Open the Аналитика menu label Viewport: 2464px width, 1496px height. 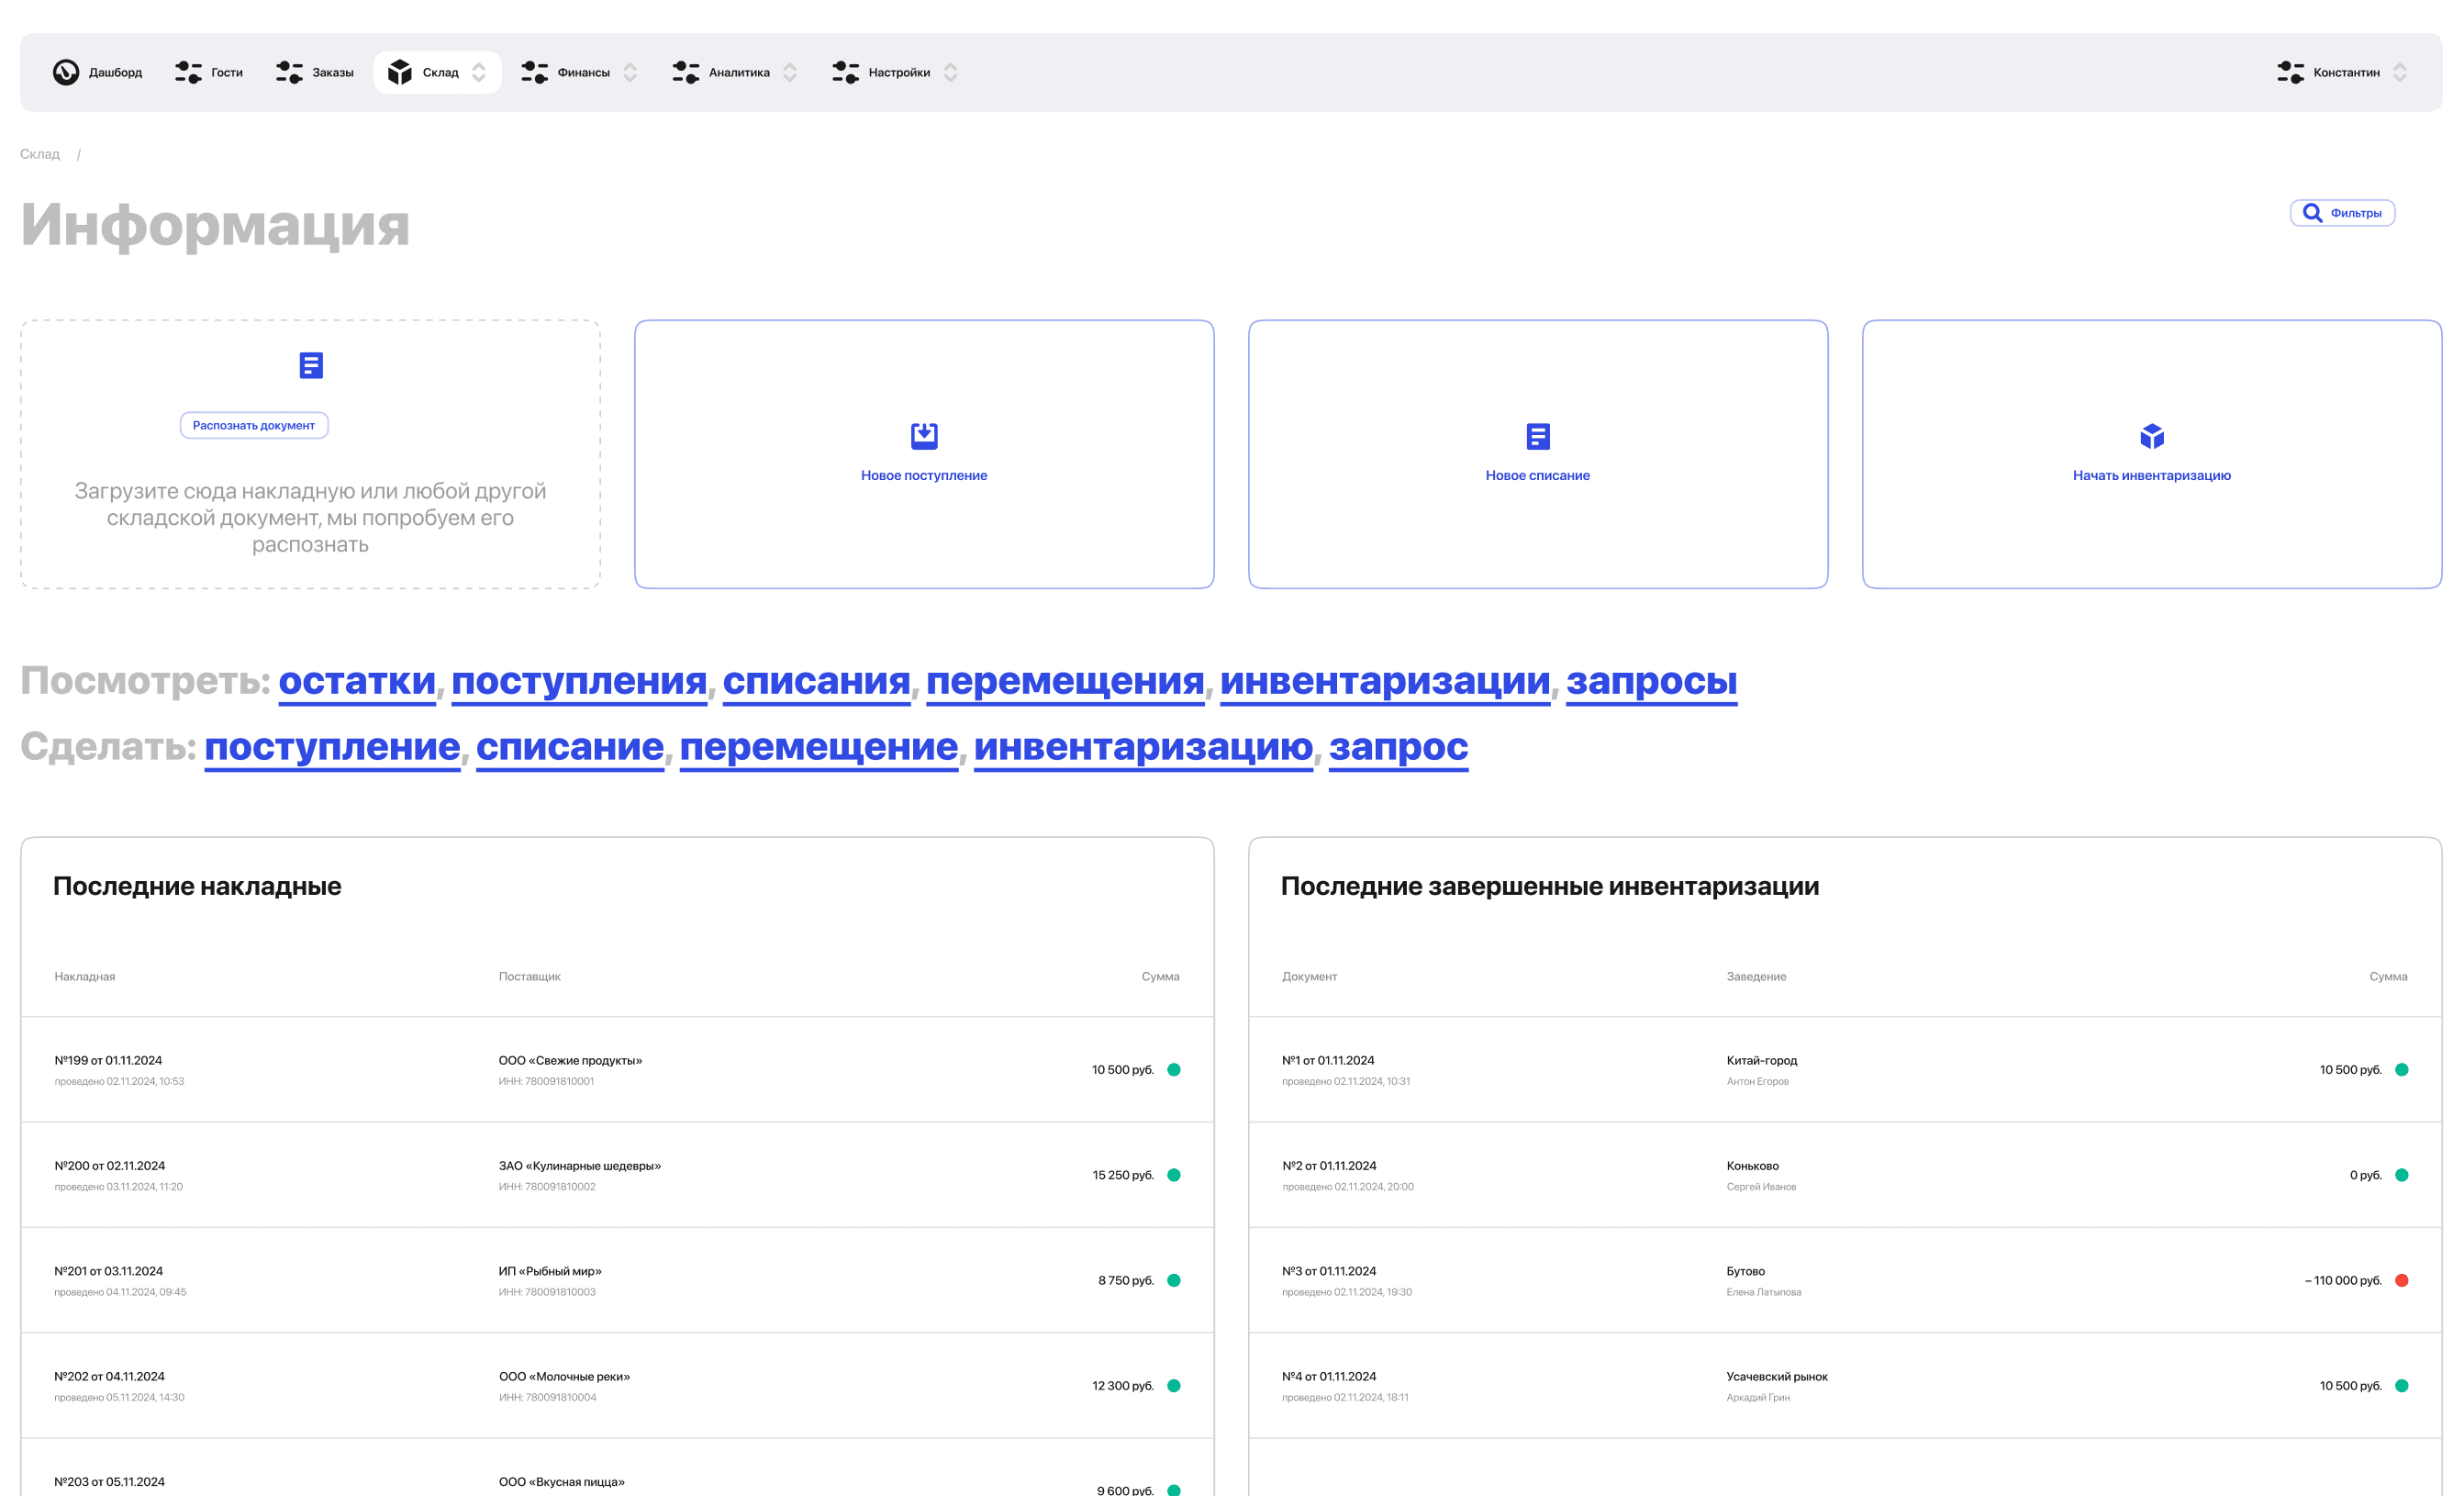pos(739,73)
